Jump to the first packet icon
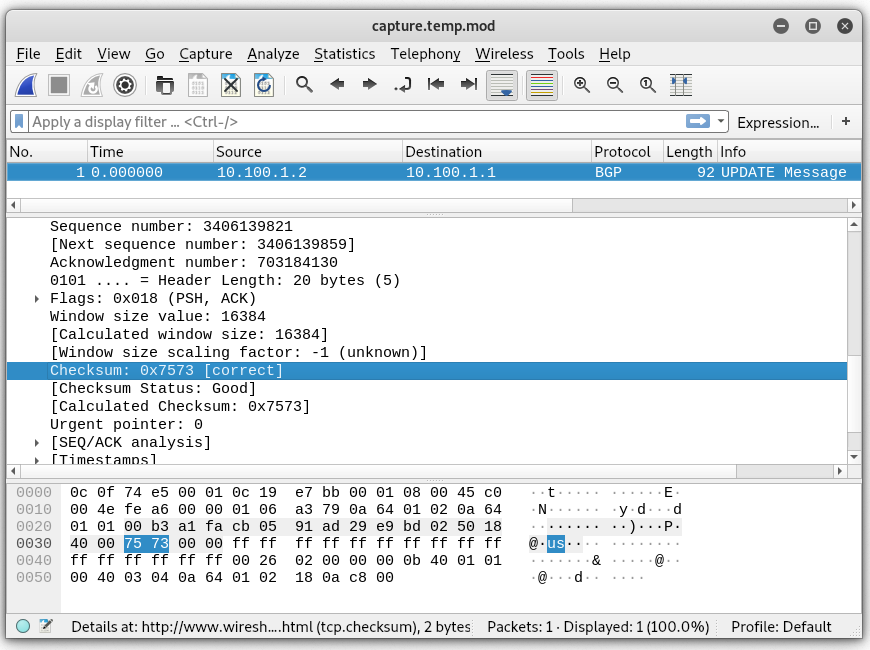The image size is (870, 650). pyautogui.click(x=436, y=85)
